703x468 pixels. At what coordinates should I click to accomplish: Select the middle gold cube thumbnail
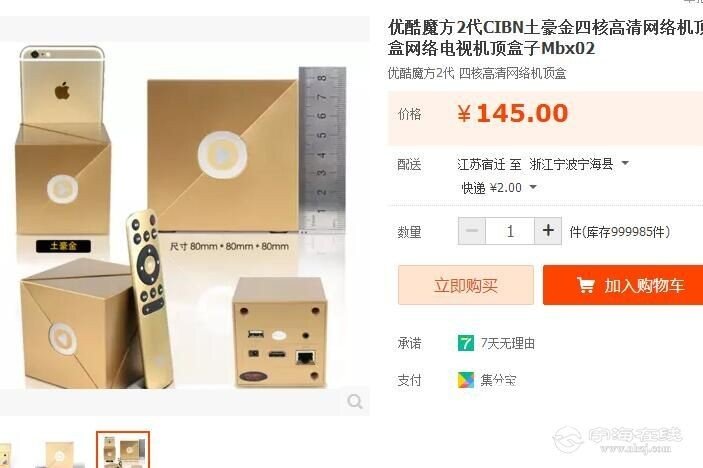pyautogui.click(x=59, y=454)
